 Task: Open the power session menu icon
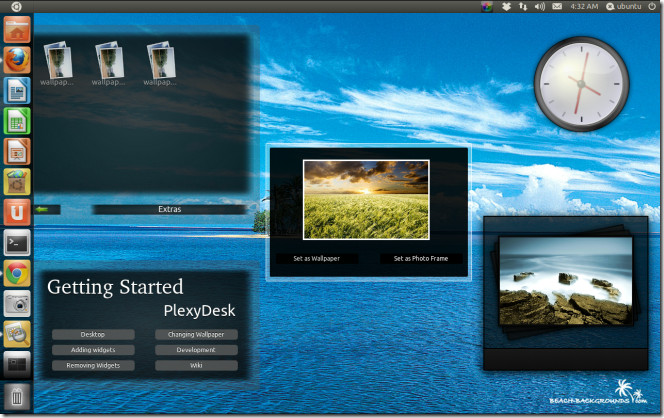[652, 6]
